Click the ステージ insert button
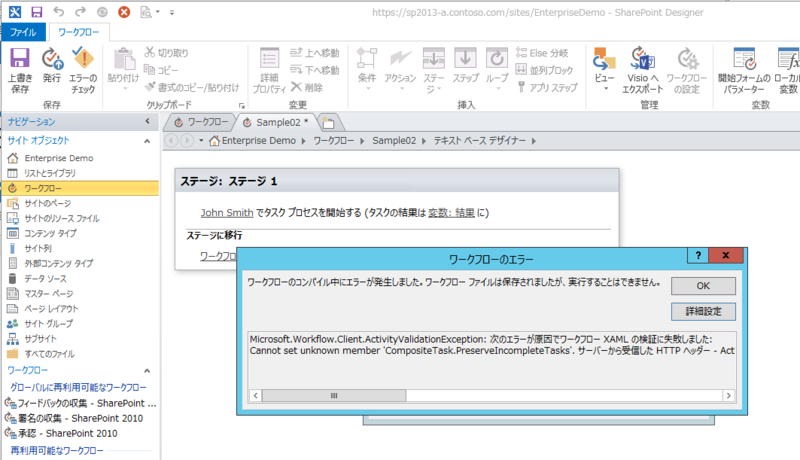 434,70
